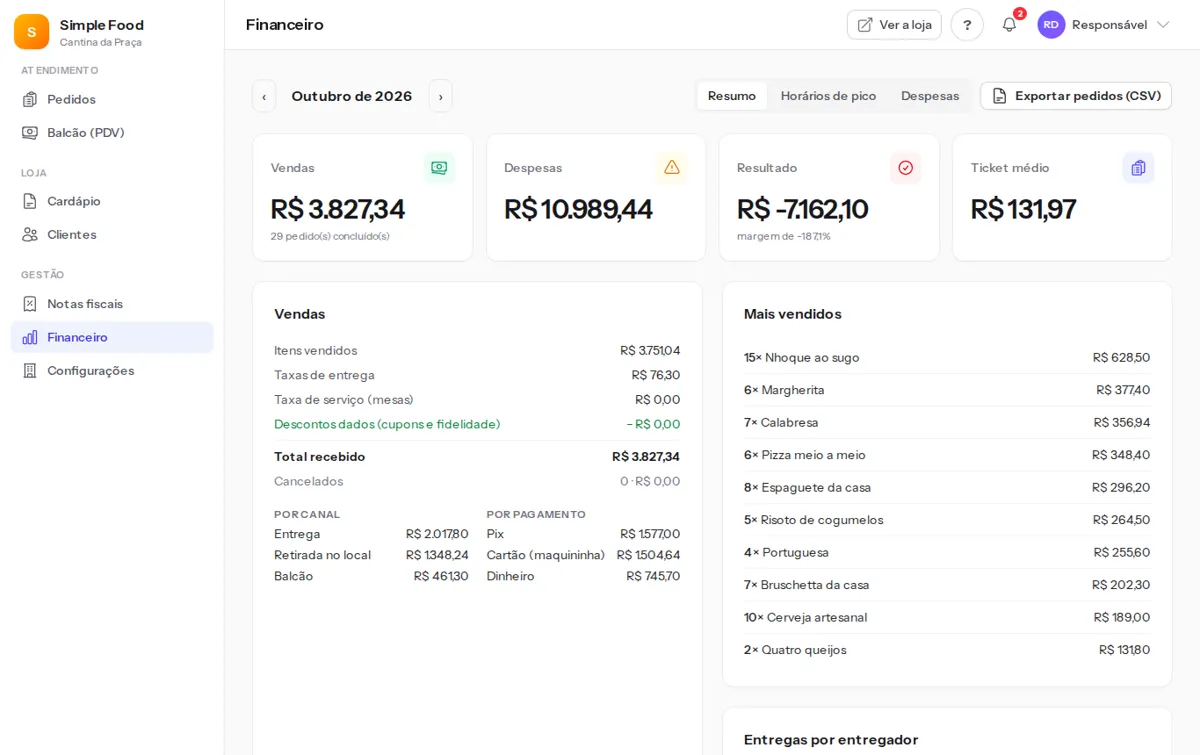Switch to the Resumo tab

point(732,96)
